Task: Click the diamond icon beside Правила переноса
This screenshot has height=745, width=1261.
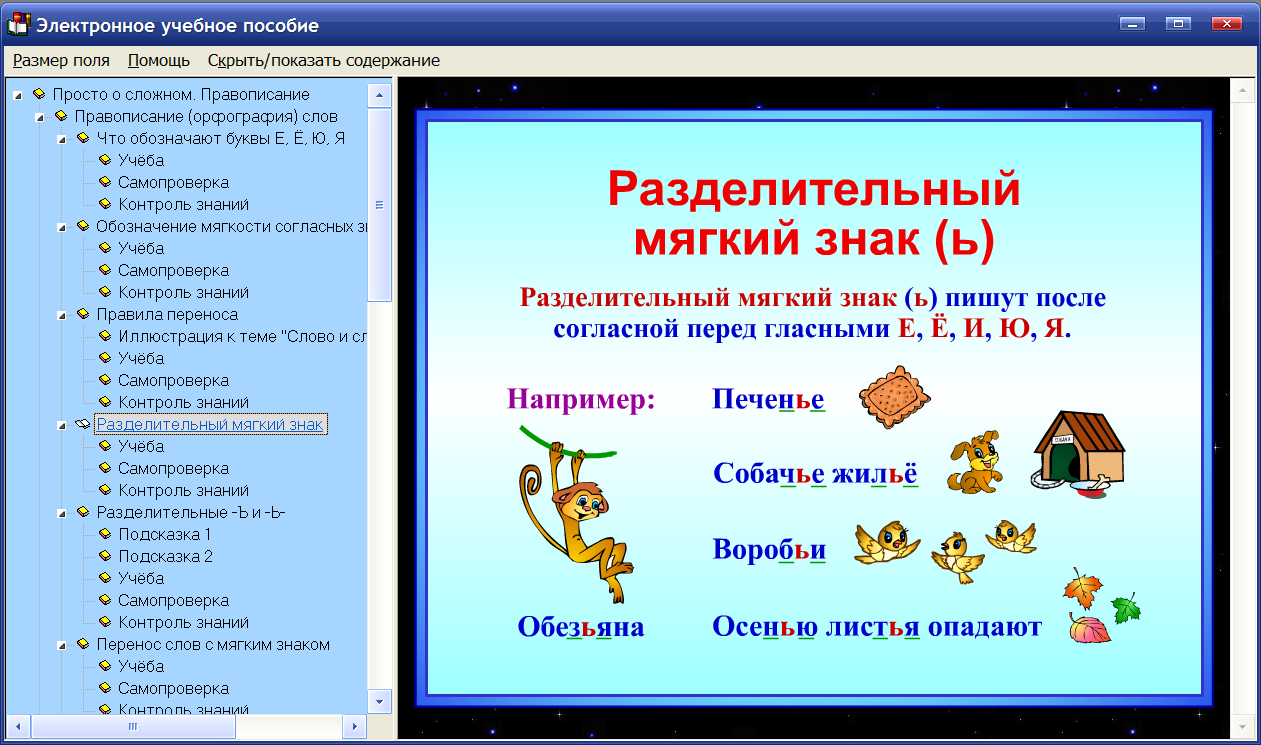Action: pyautogui.click(x=81, y=314)
